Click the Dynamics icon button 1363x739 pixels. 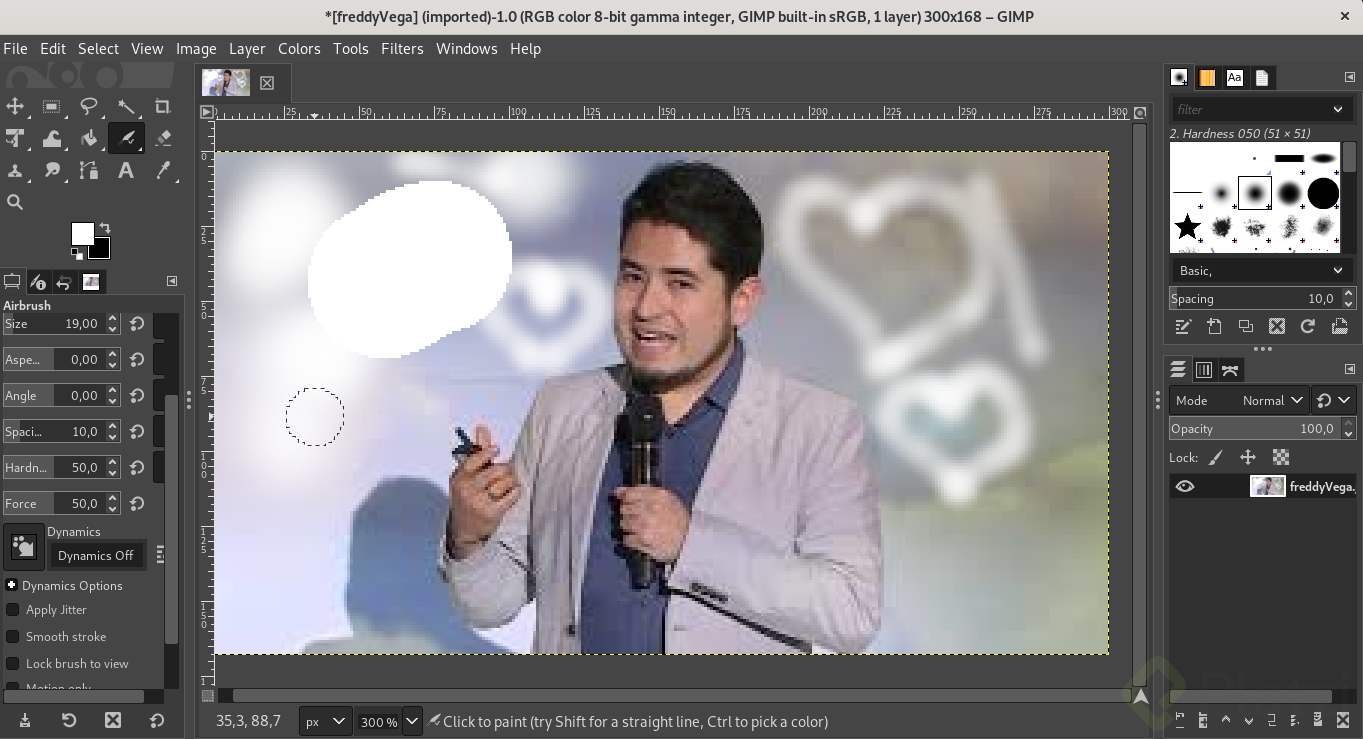[x=24, y=546]
